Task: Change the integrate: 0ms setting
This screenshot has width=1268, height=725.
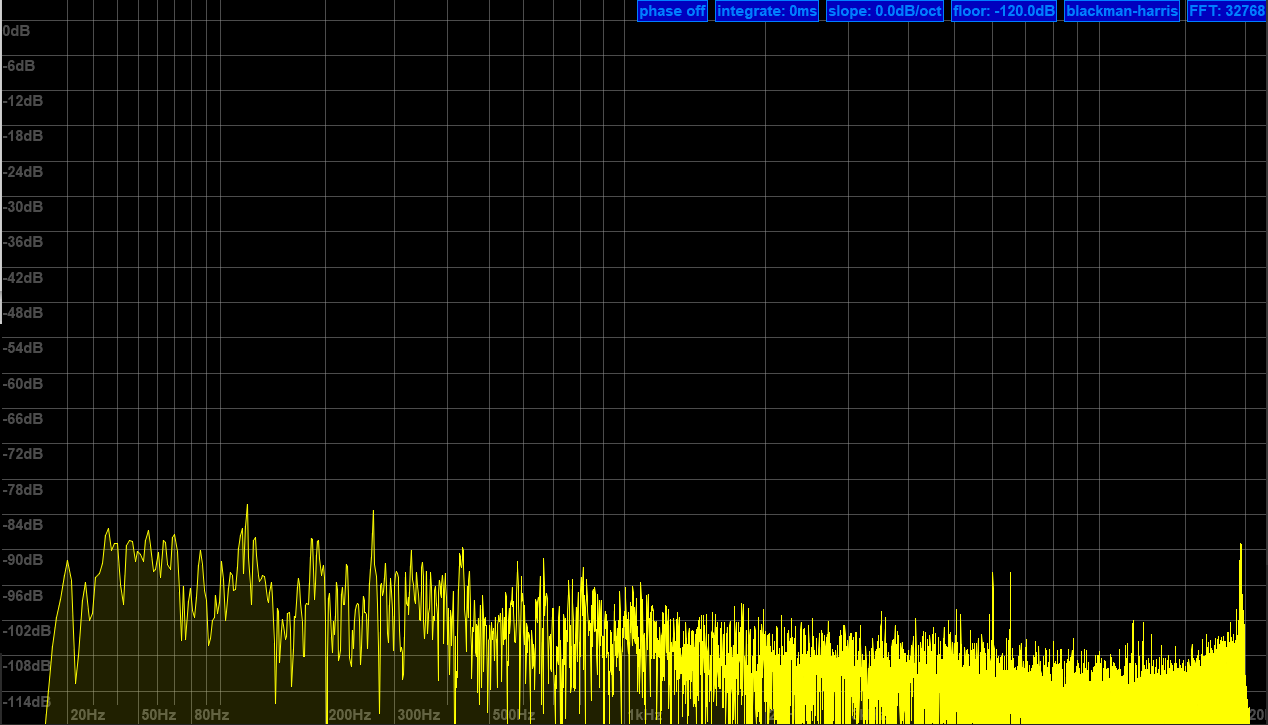Action: (x=767, y=11)
